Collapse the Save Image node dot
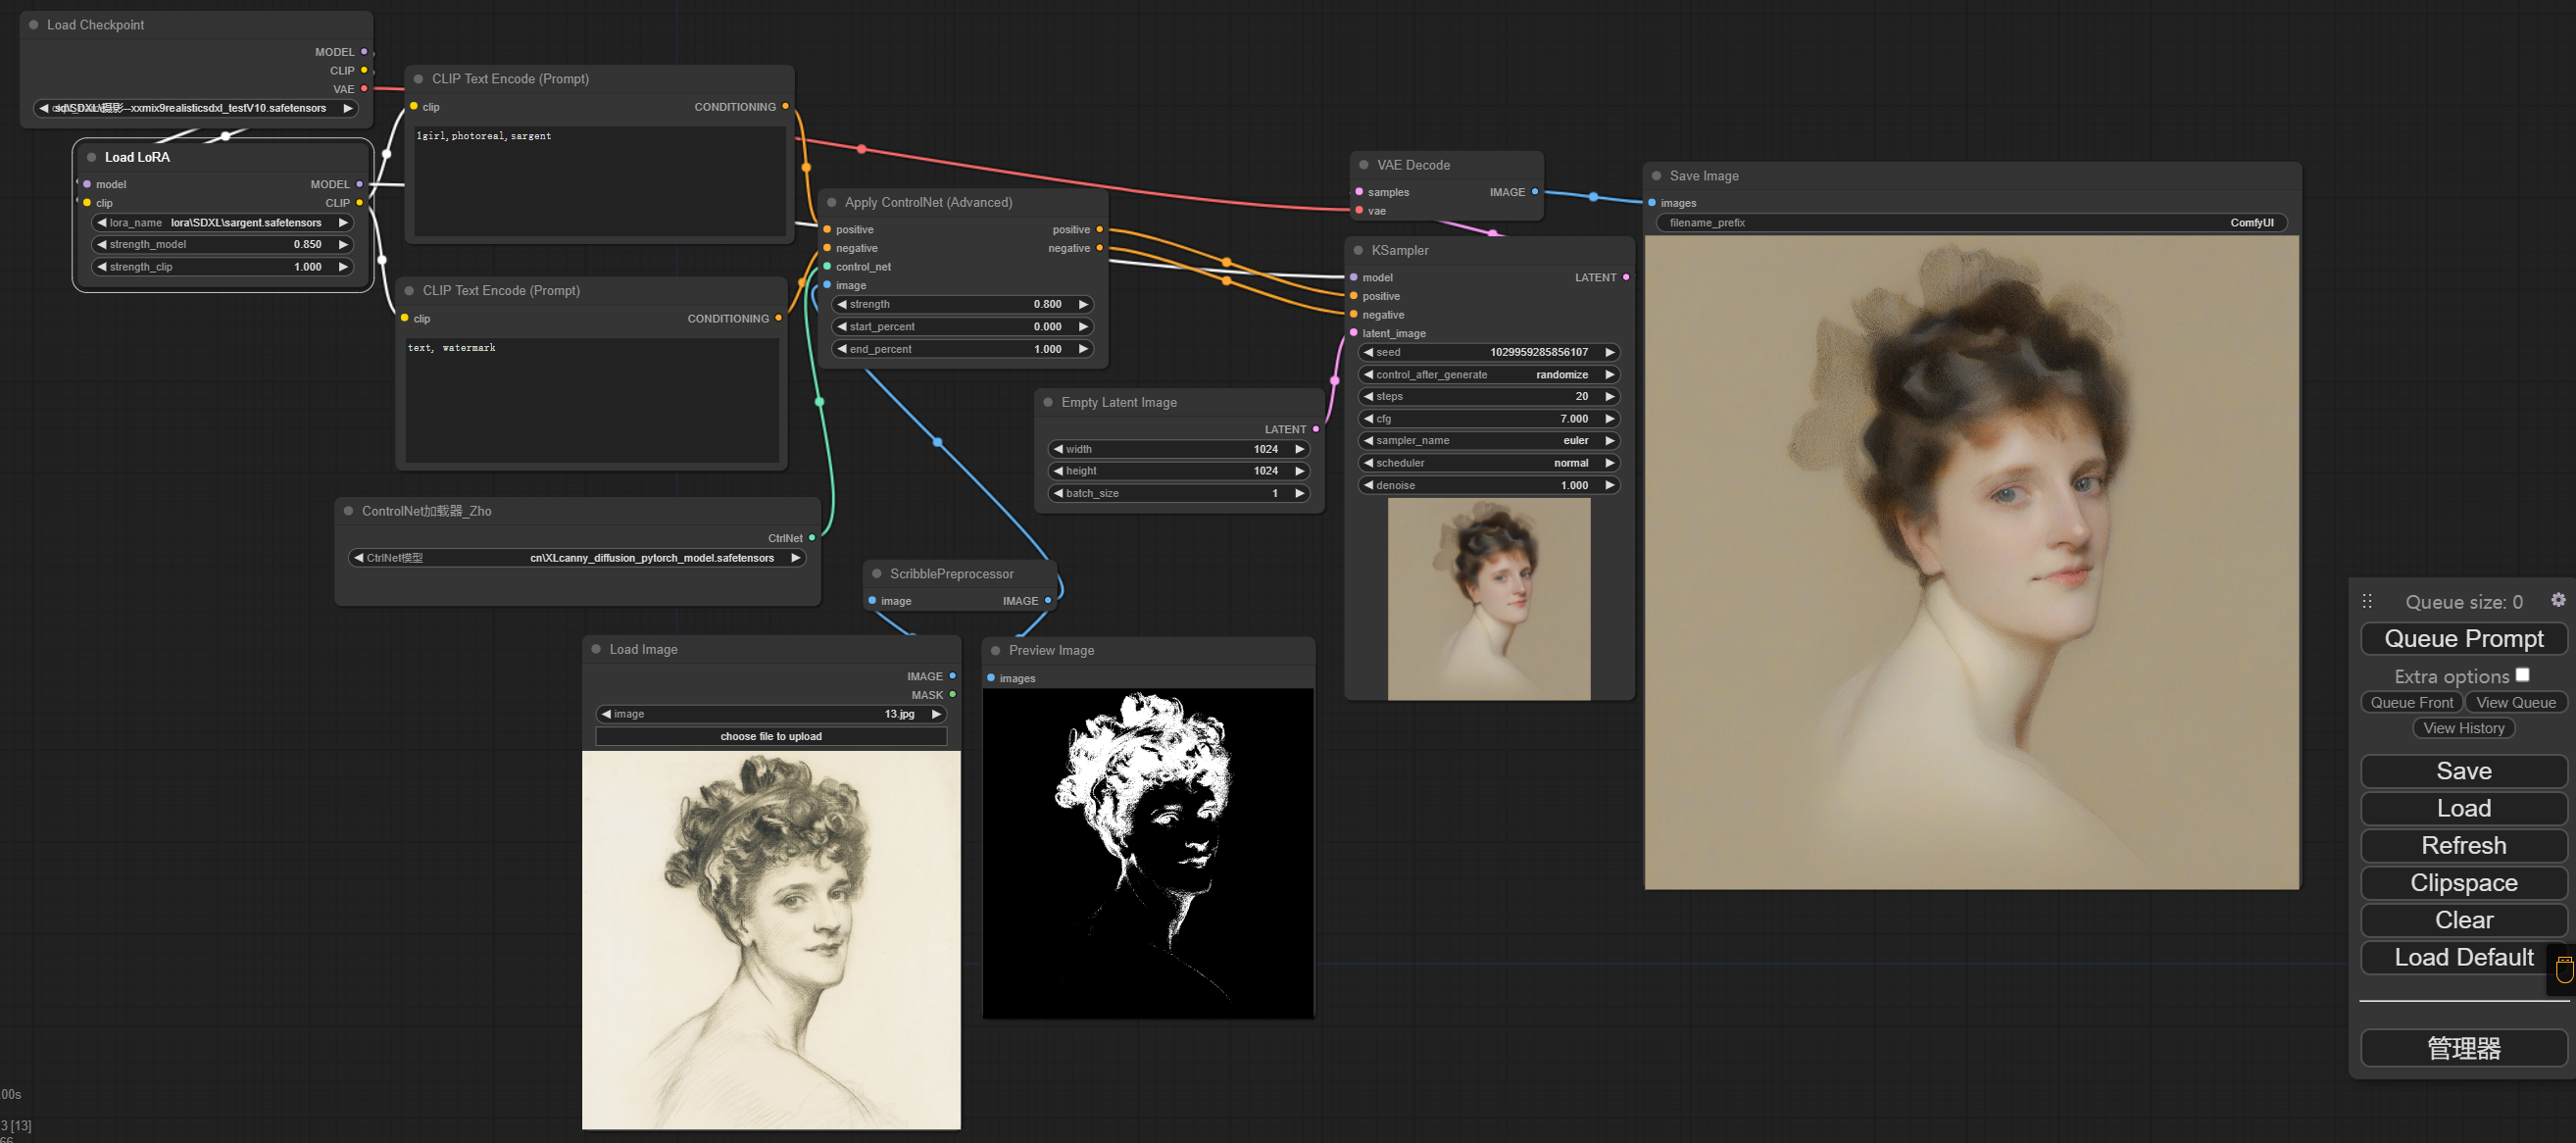This screenshot has height=1143, width=2576. click(1656, 176)
